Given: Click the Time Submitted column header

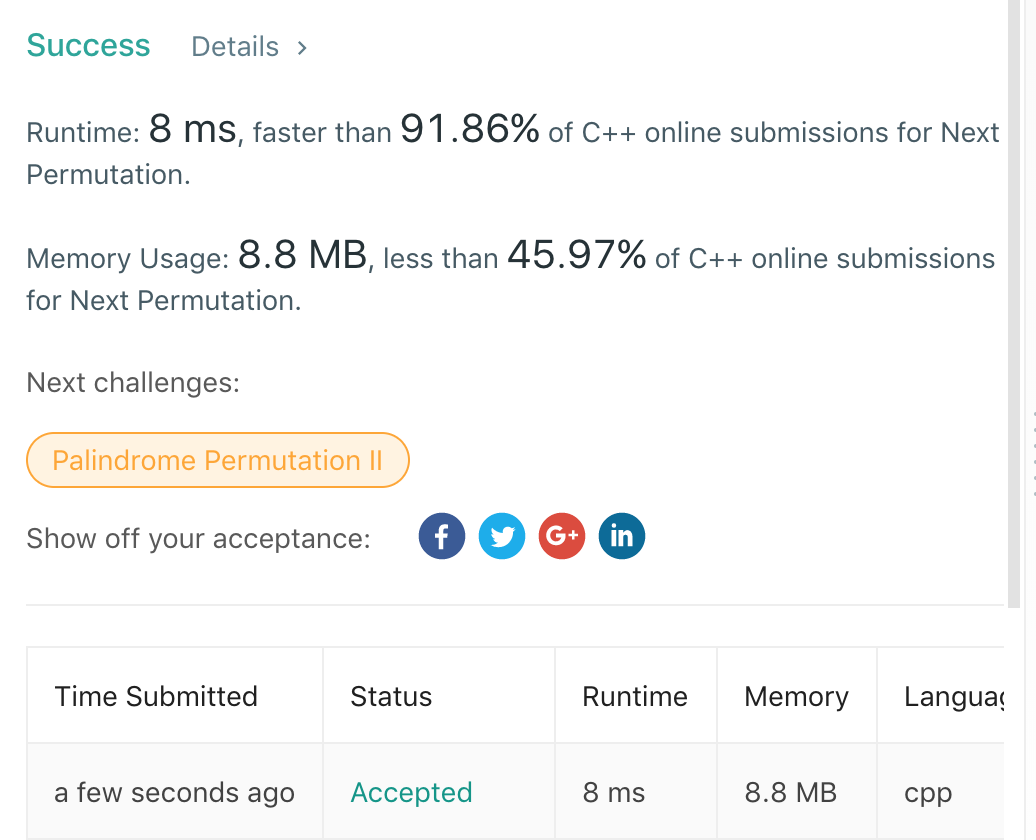Looking at the screenshot, I should click(x=156, y=697).
